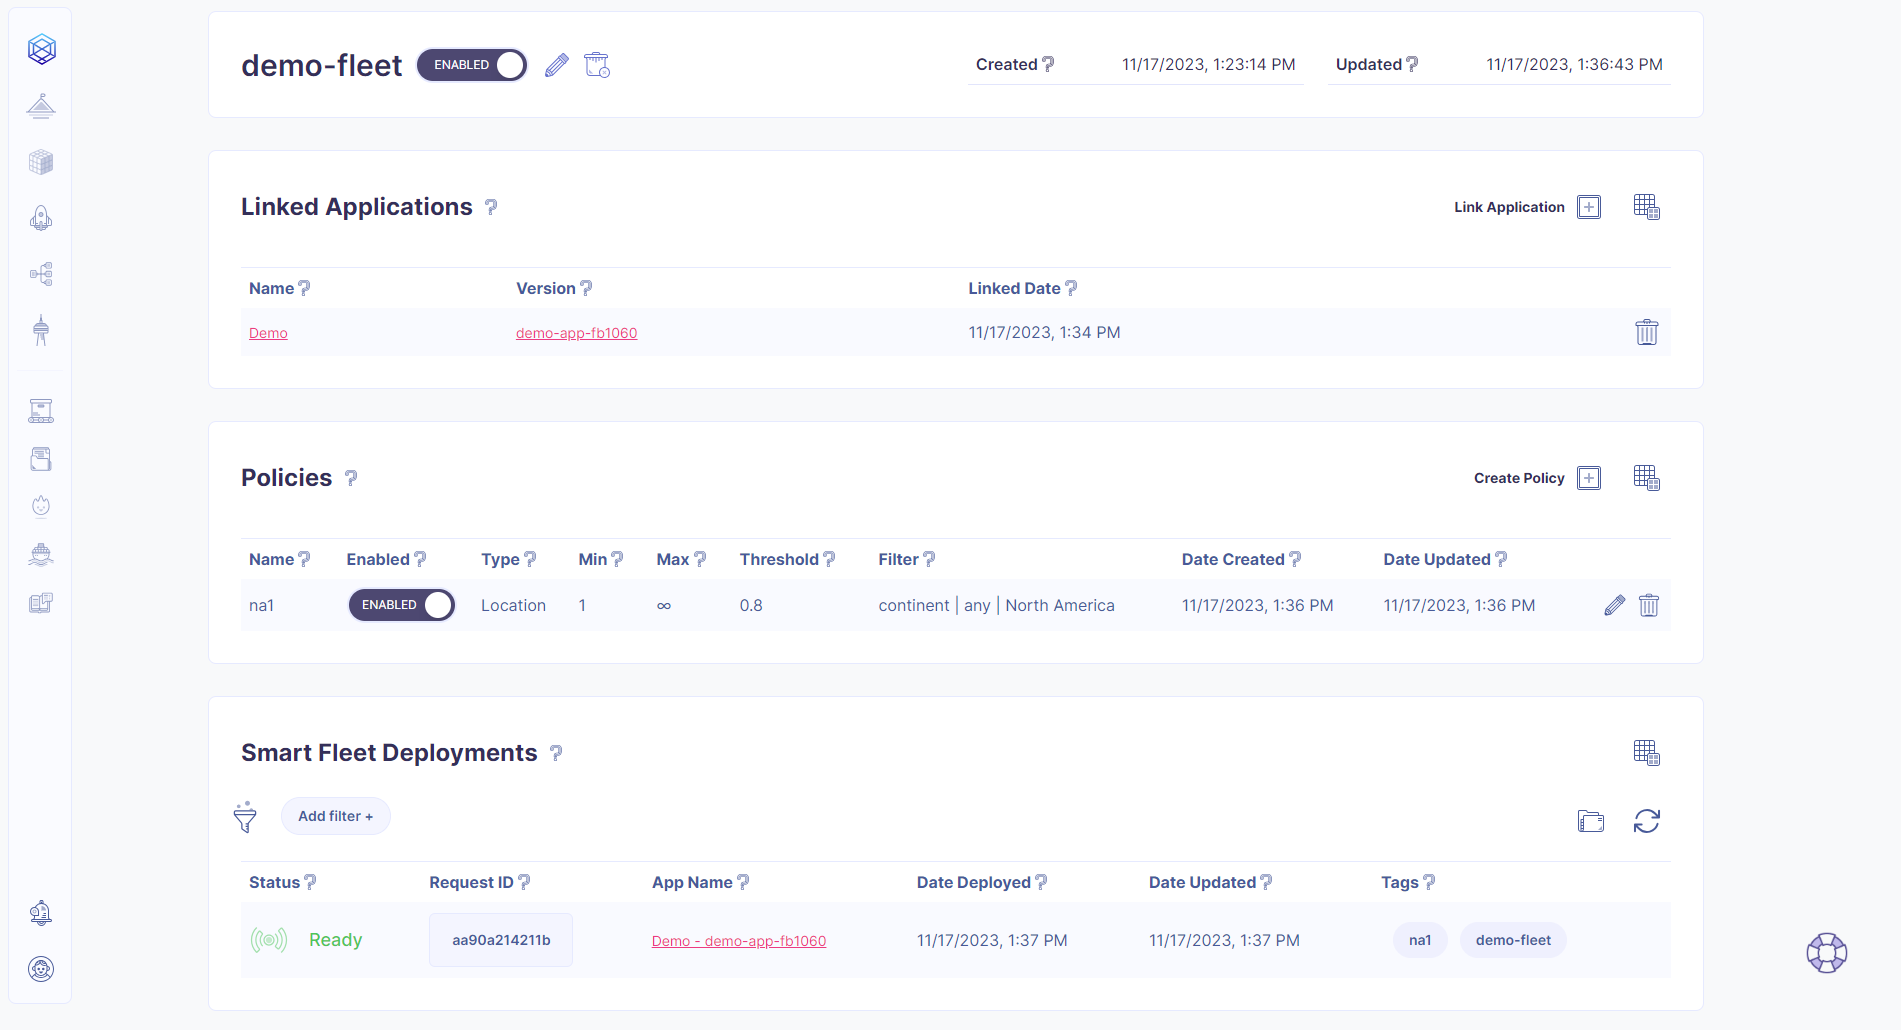This screenshot has height=1030, width=1901.
Task: Refresh the Smart Fleet Deployments list
Action: tap(1646, 821)
